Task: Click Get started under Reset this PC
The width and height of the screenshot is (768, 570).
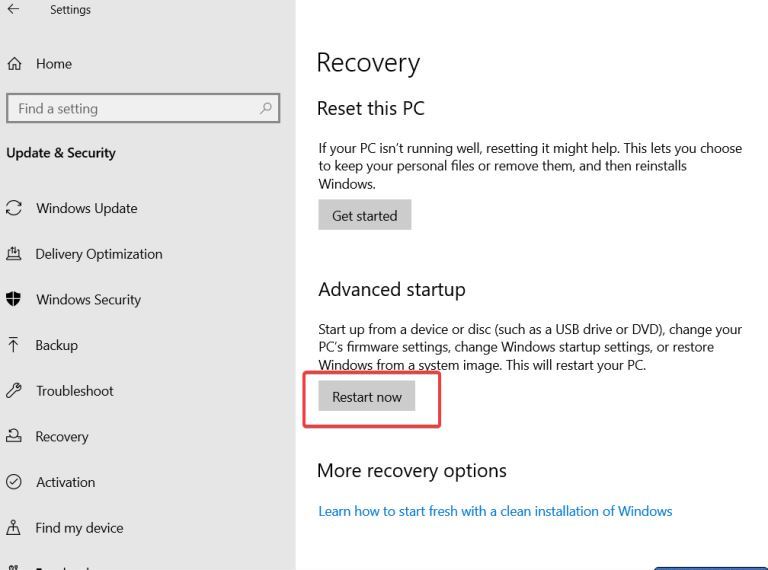Action: pyautogui.click(x=365, y=215)
